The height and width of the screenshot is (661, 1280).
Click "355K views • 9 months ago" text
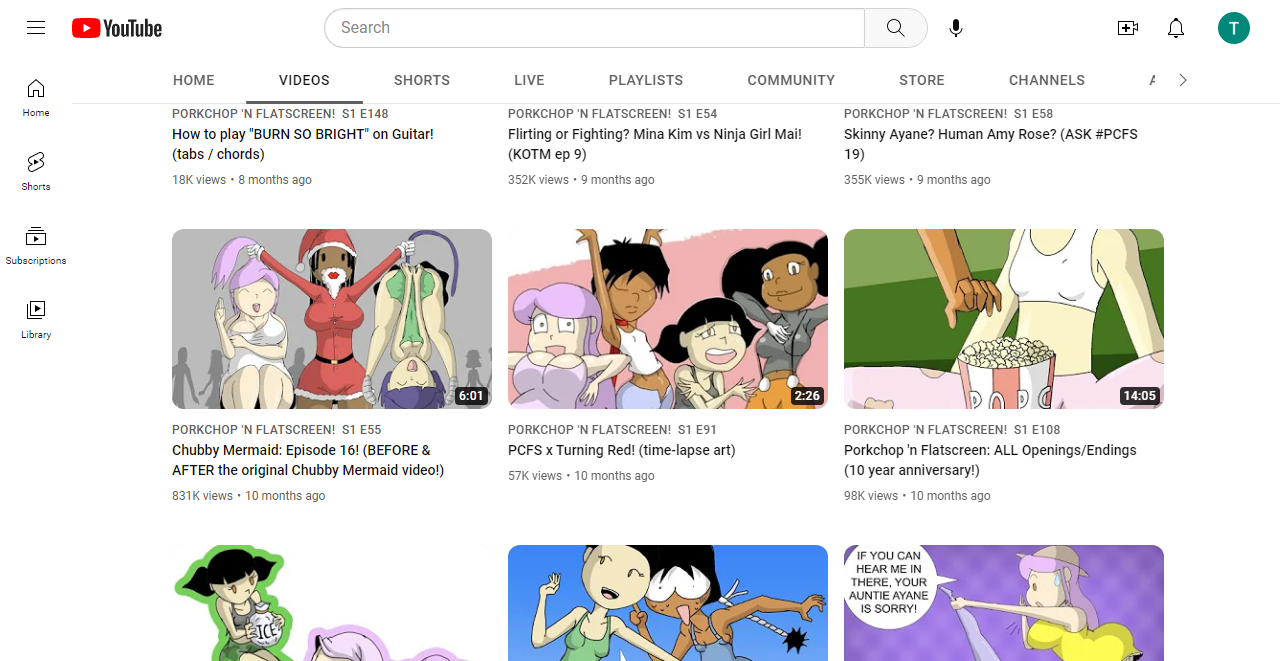click(x=917, y=180)
